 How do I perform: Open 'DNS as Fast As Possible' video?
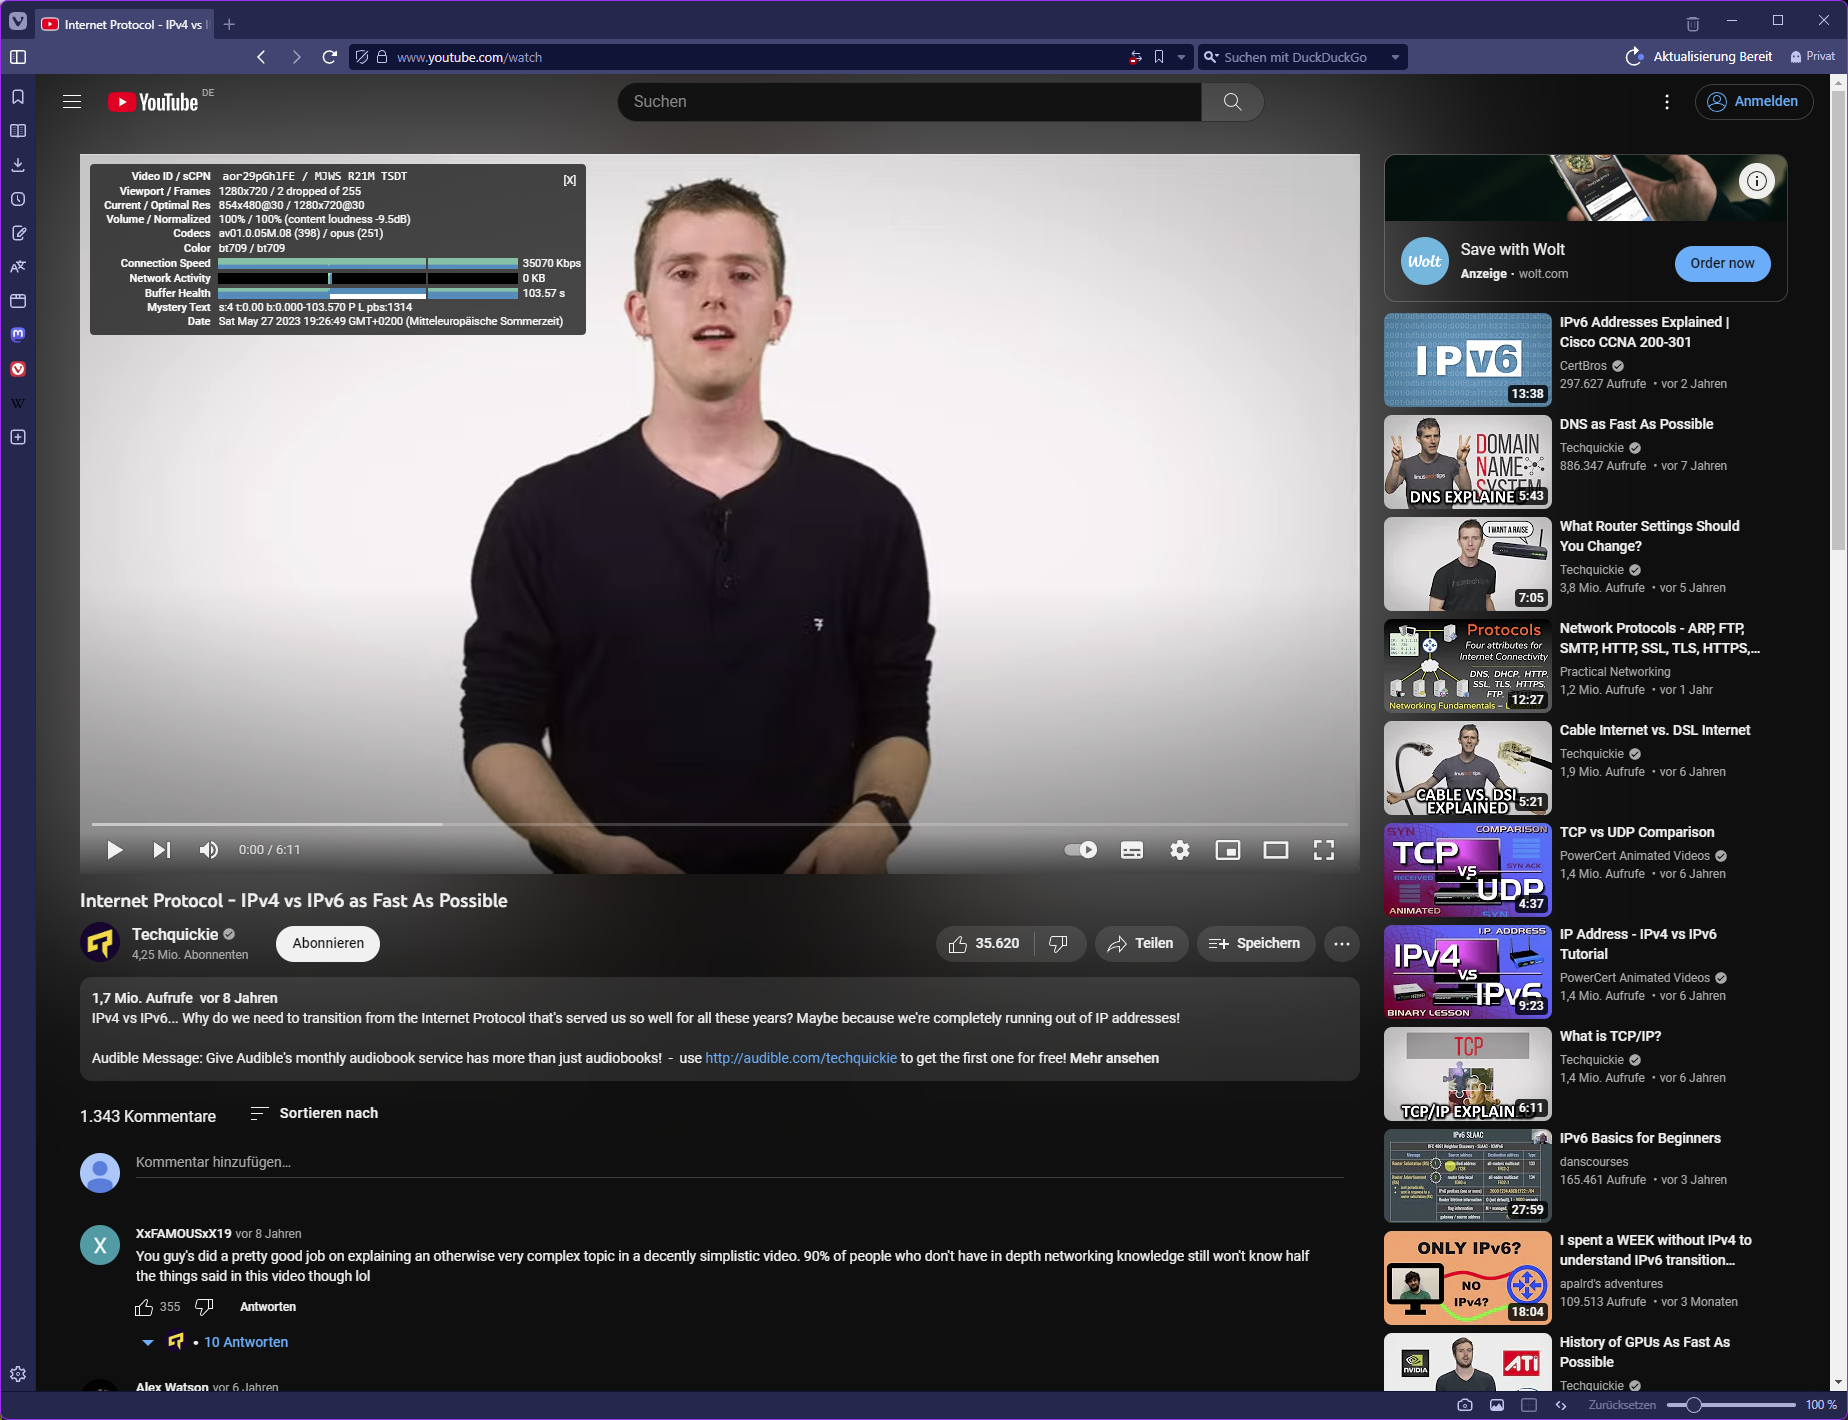1636,424
